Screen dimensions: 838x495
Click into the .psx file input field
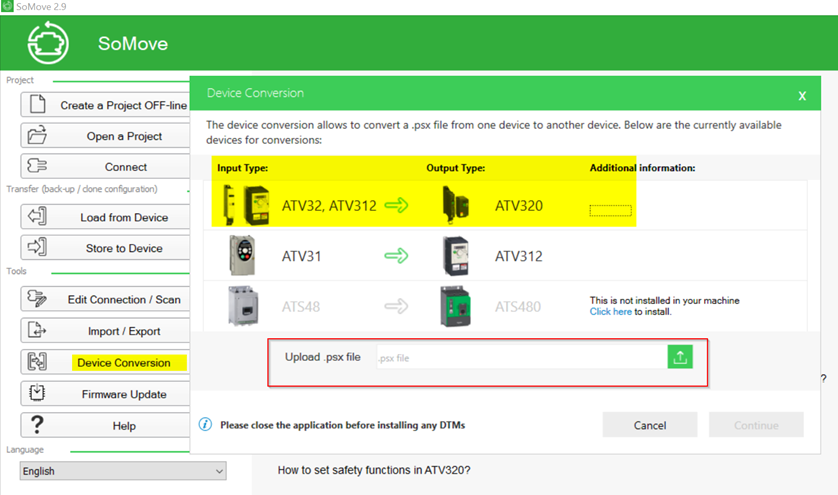(522, 357)
